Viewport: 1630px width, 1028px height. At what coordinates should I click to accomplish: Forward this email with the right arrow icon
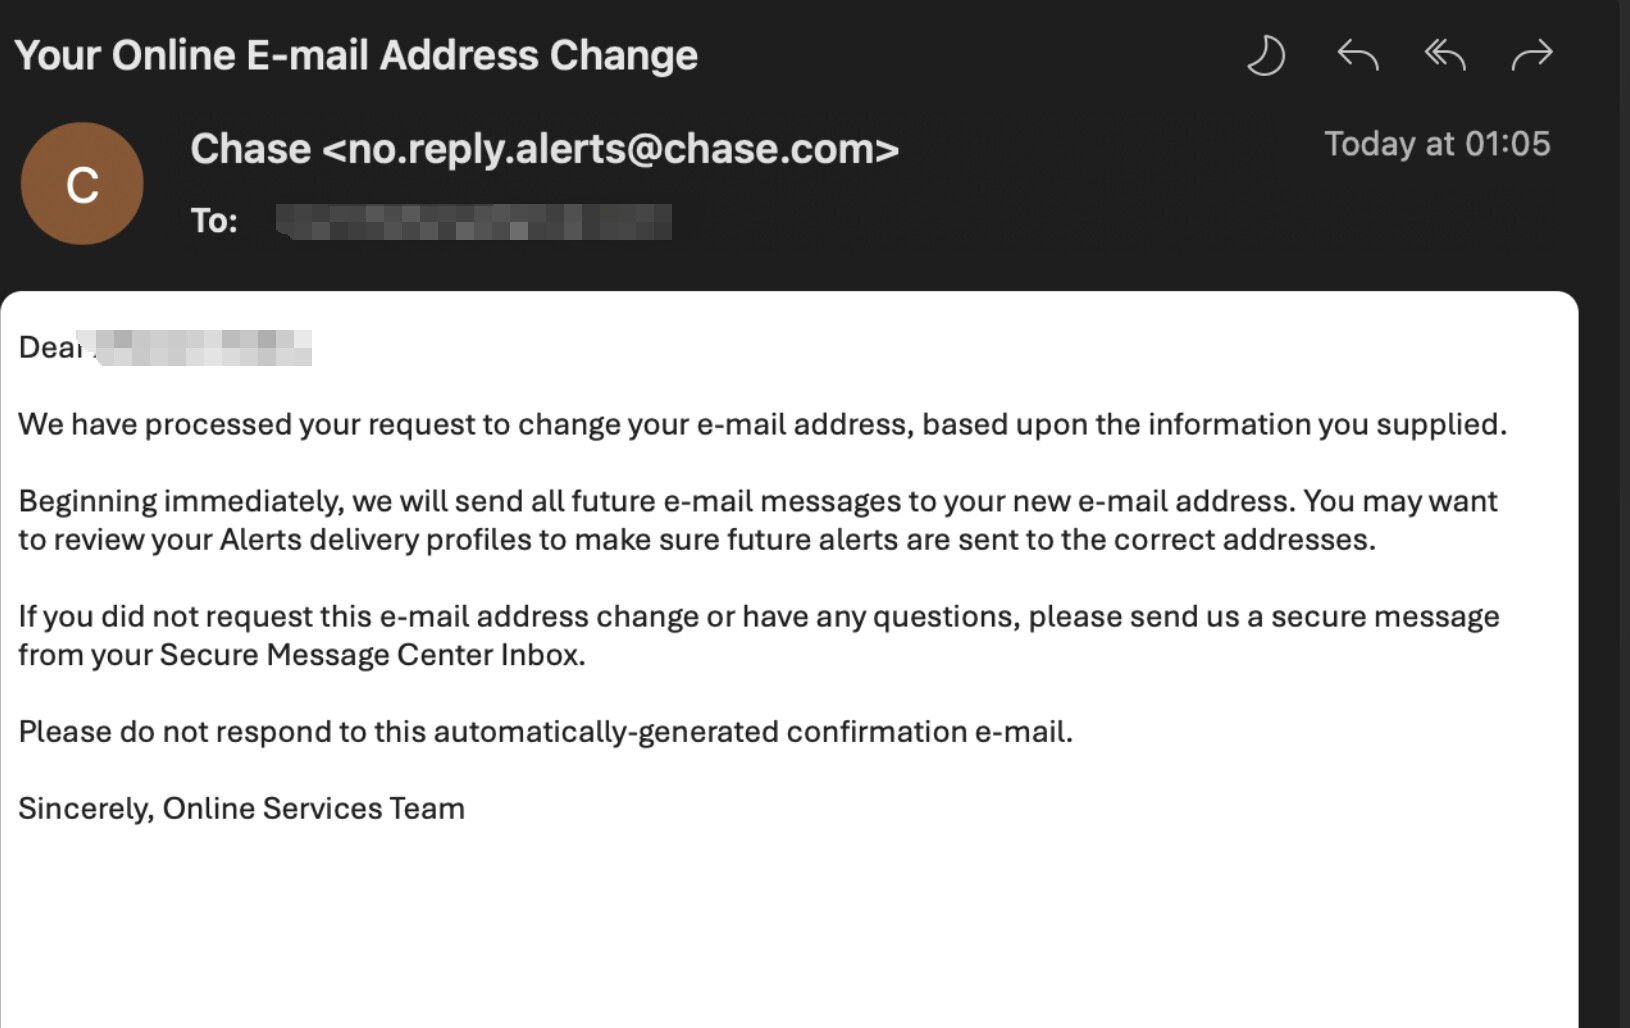[1531, 55]
